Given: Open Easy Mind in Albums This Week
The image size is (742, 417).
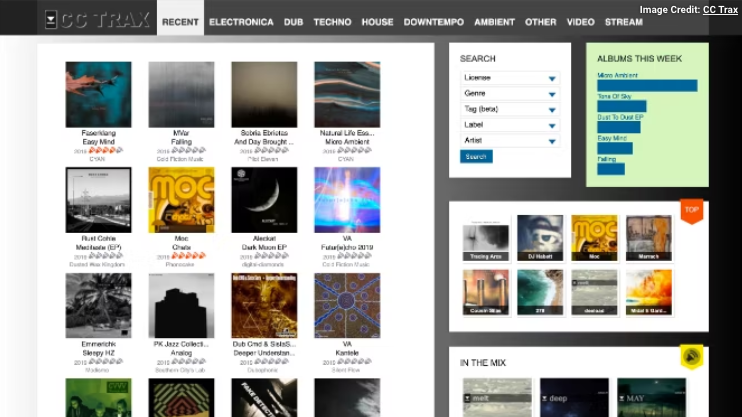Looking at the screenshot, I should click(x=612, y=138).
